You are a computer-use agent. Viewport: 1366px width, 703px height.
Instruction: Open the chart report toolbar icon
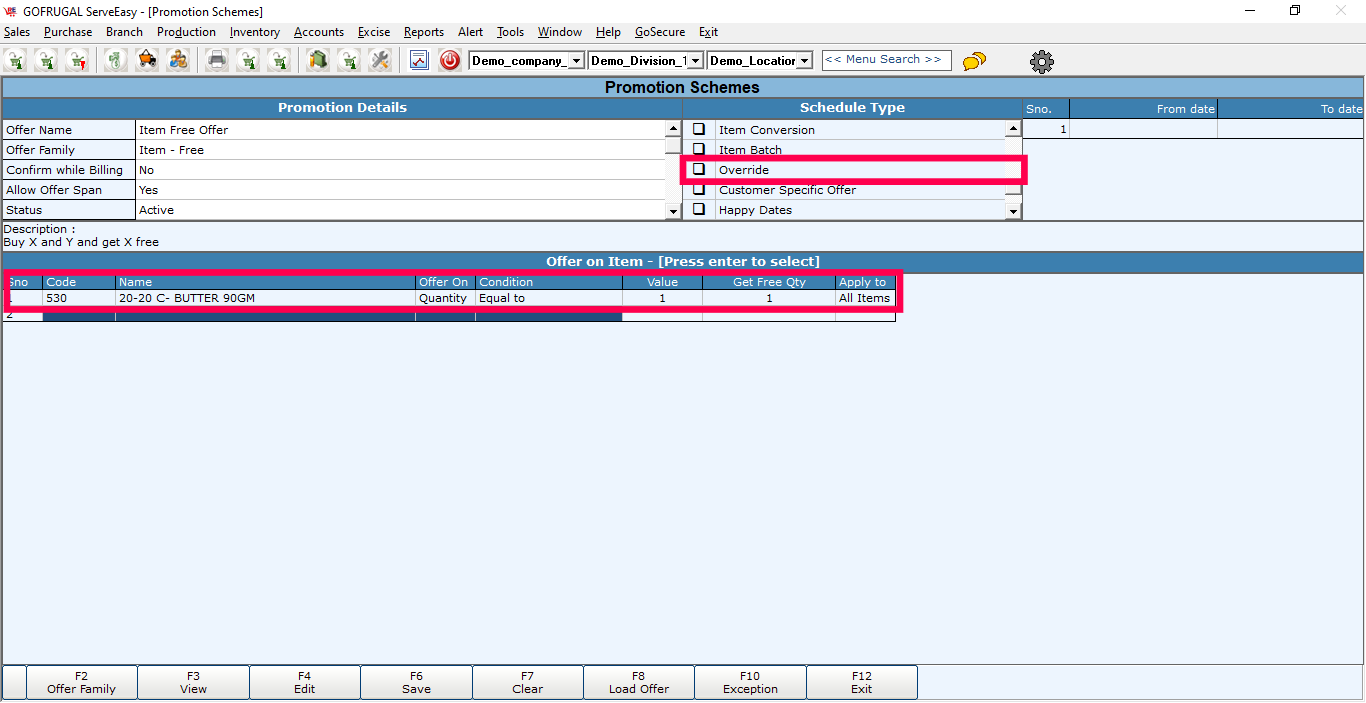tap(419, 60)
